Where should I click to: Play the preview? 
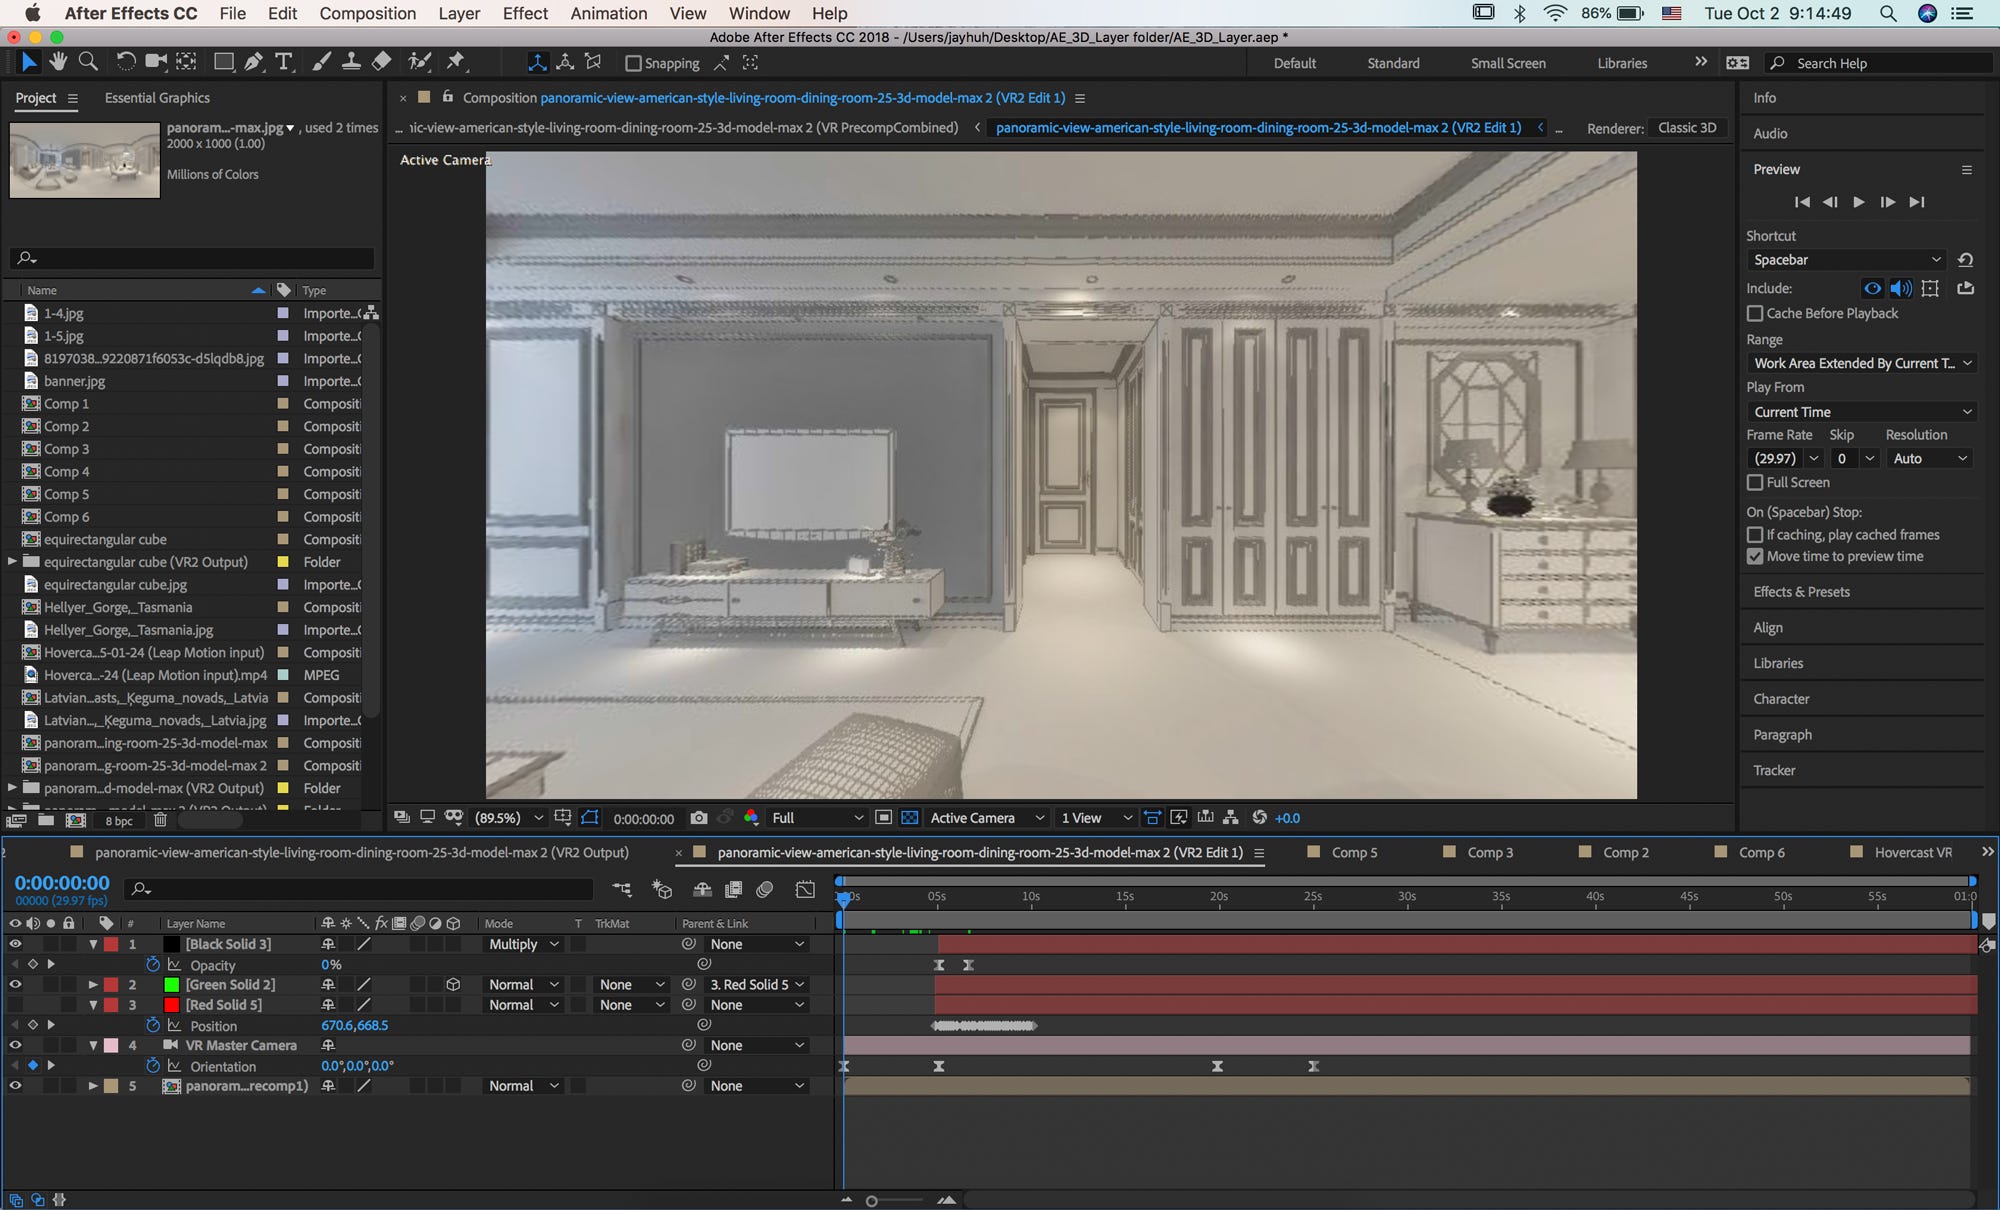1859,202
